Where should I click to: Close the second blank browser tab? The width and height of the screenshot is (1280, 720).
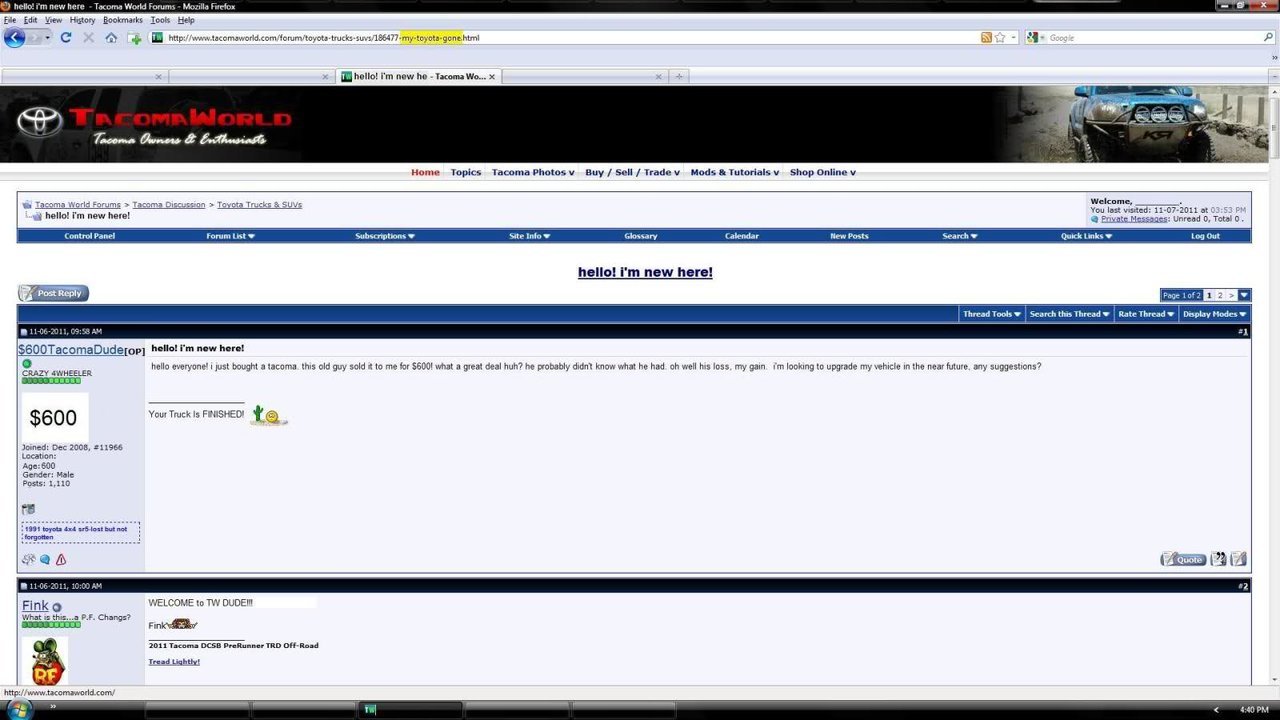(325, 76)
